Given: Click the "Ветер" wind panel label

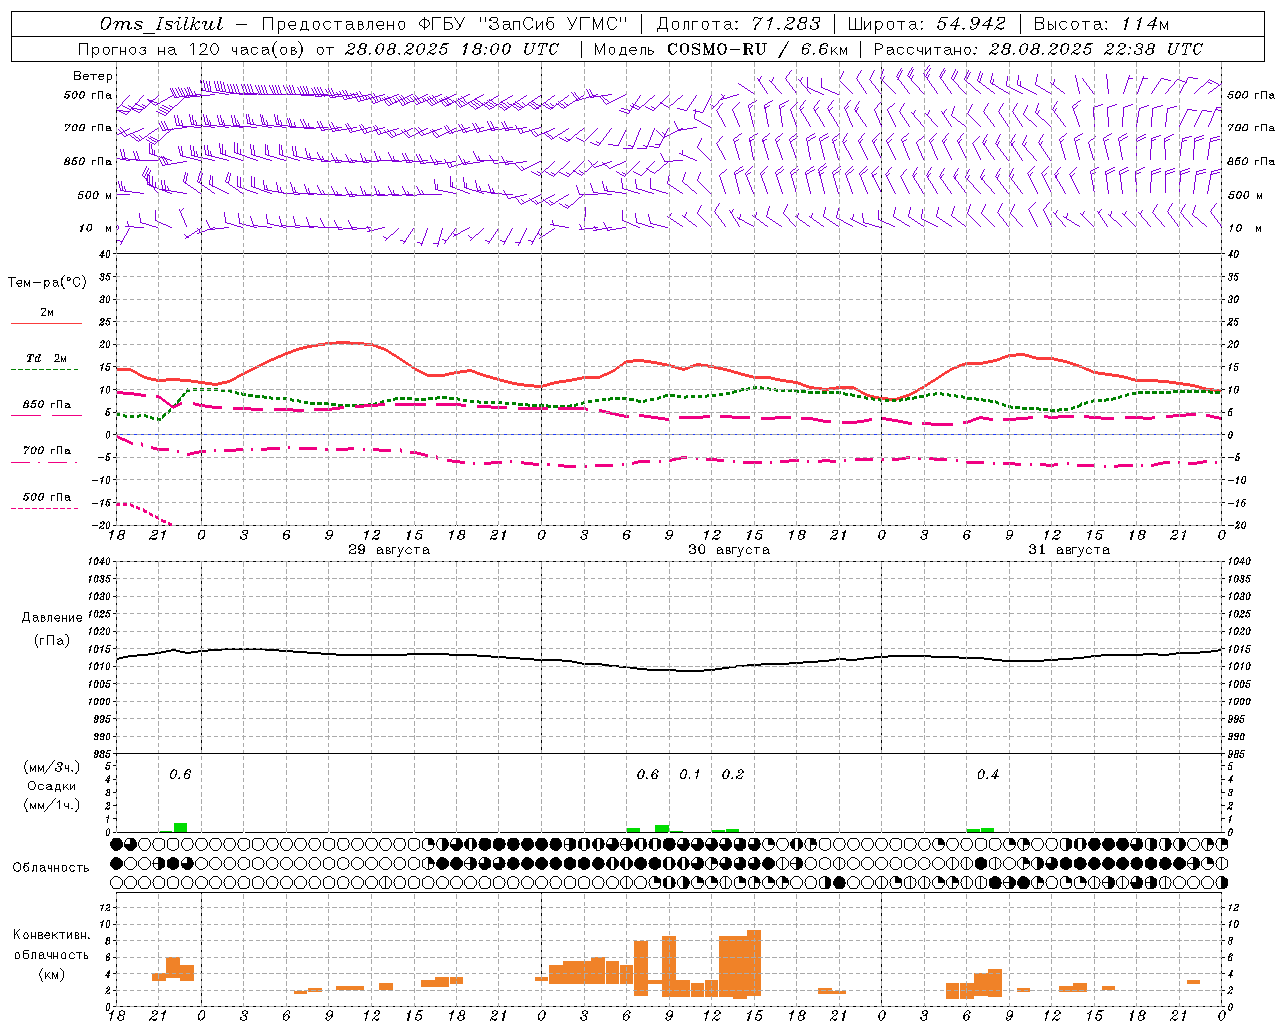Looking at the screenshot, I should tap(93, 76).
